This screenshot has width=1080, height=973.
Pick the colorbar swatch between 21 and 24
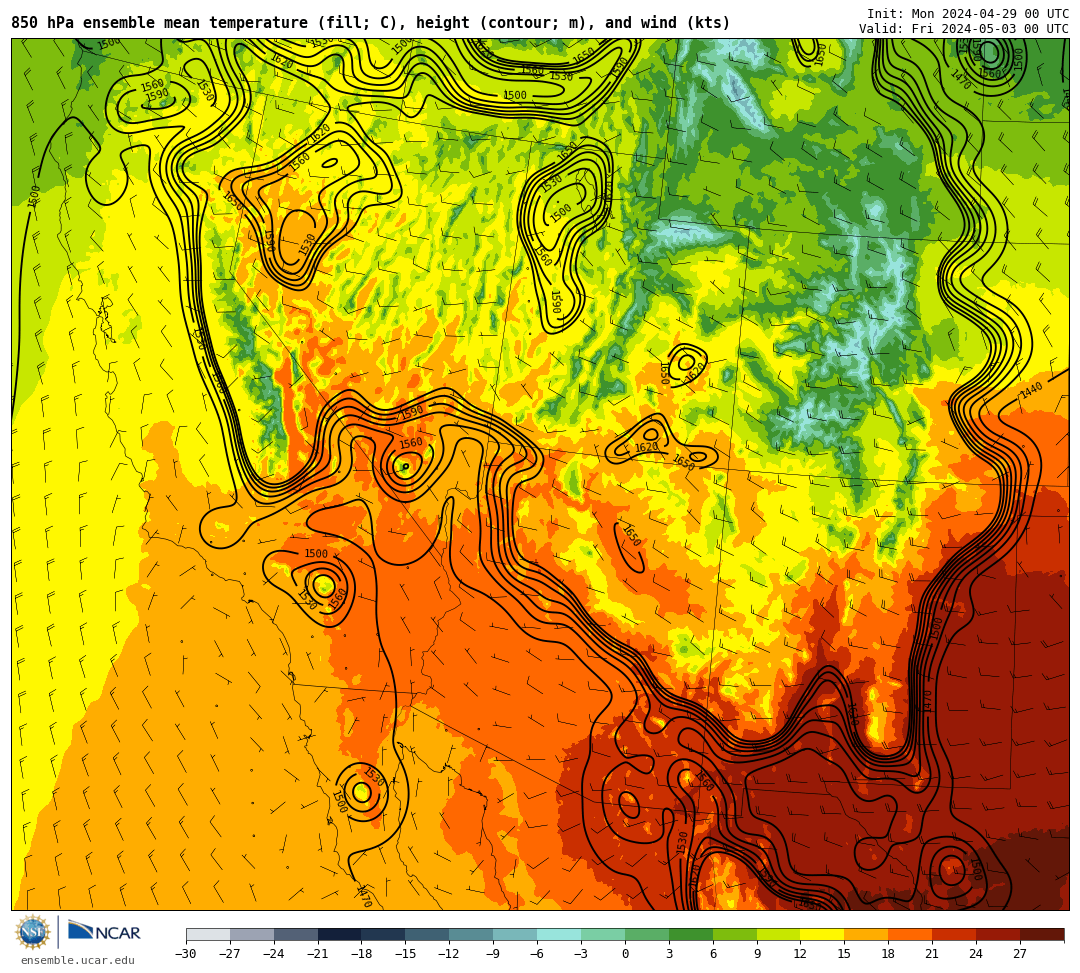tap(954, 934)
